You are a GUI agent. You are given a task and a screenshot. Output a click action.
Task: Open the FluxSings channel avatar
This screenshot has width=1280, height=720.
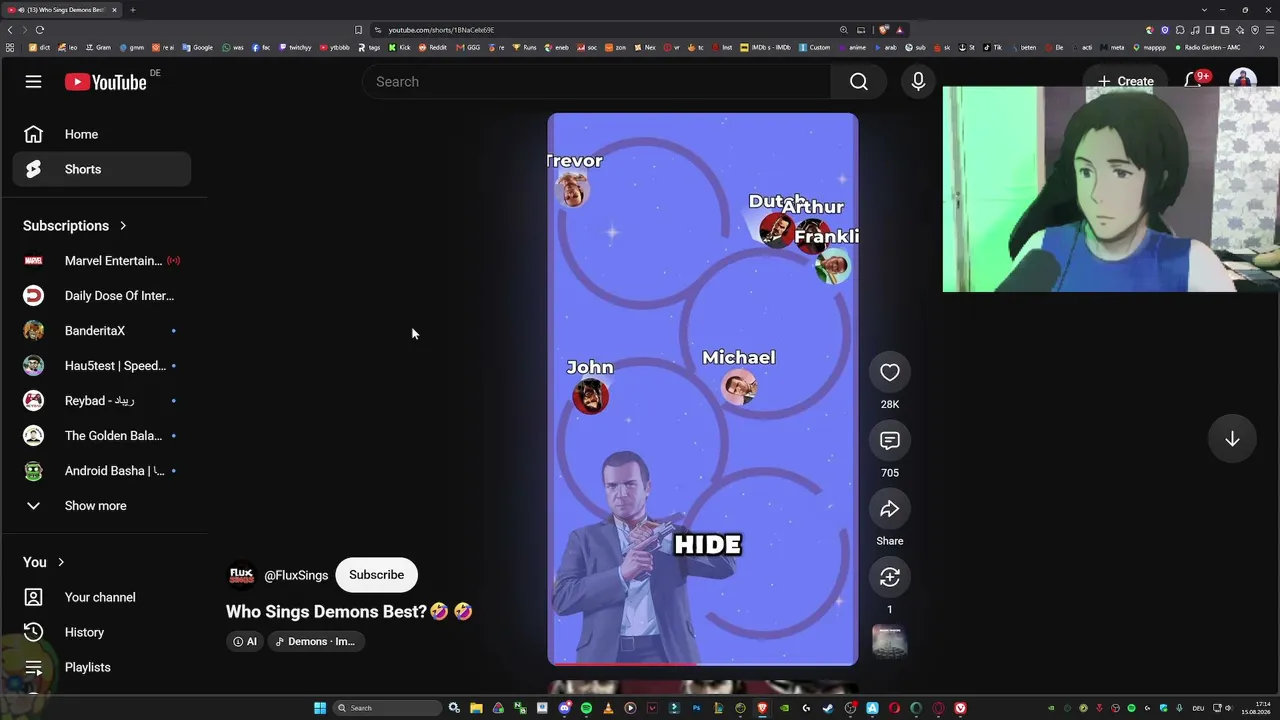click(x=242, y=575)
